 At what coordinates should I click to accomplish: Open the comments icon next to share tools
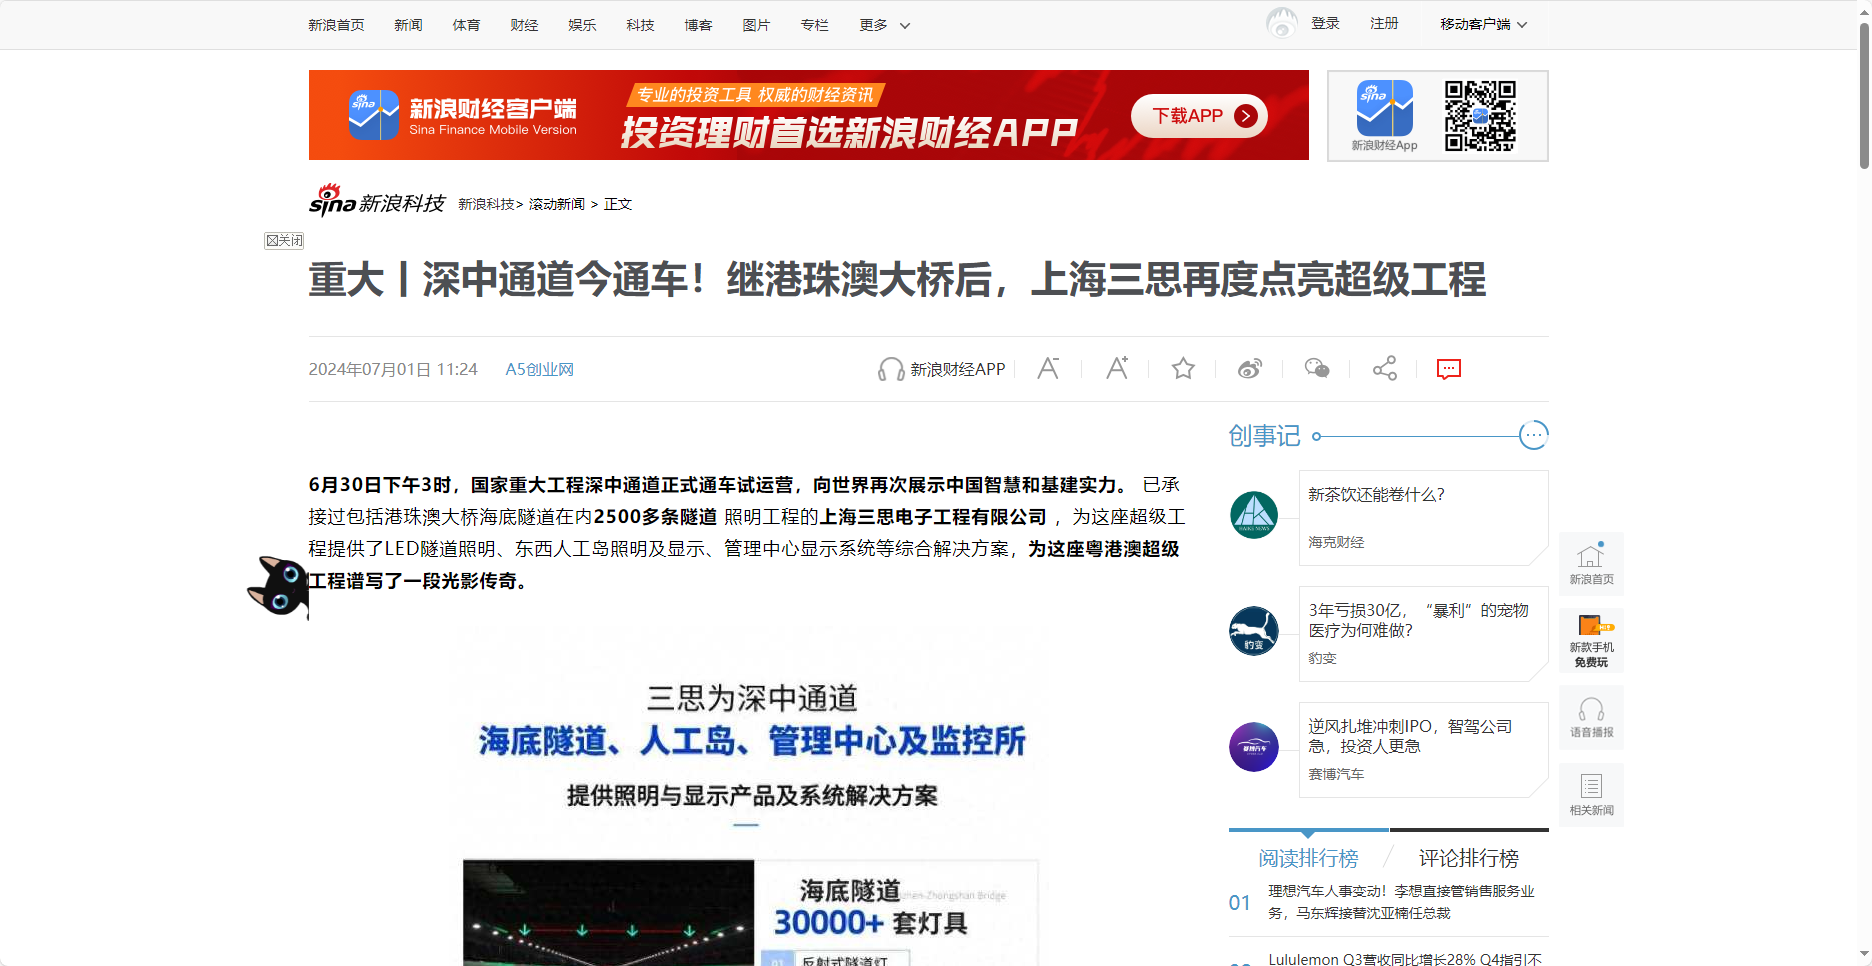click(x=1449, y=368)
